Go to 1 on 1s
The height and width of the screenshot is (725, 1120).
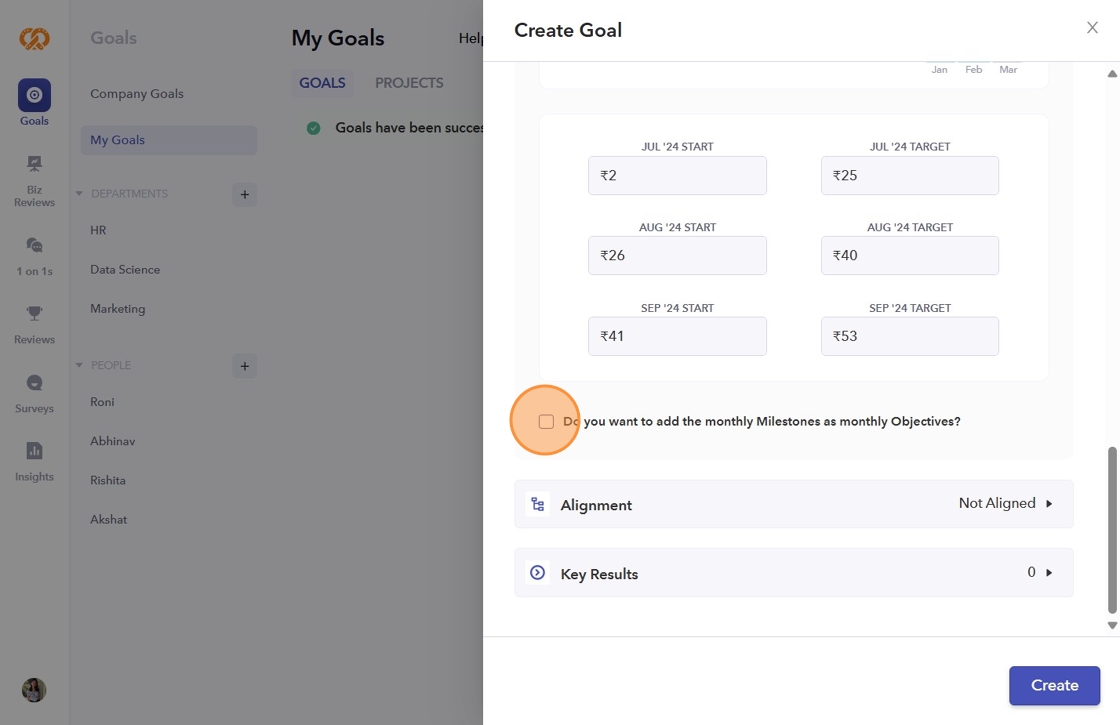click(x=34, y=245)
